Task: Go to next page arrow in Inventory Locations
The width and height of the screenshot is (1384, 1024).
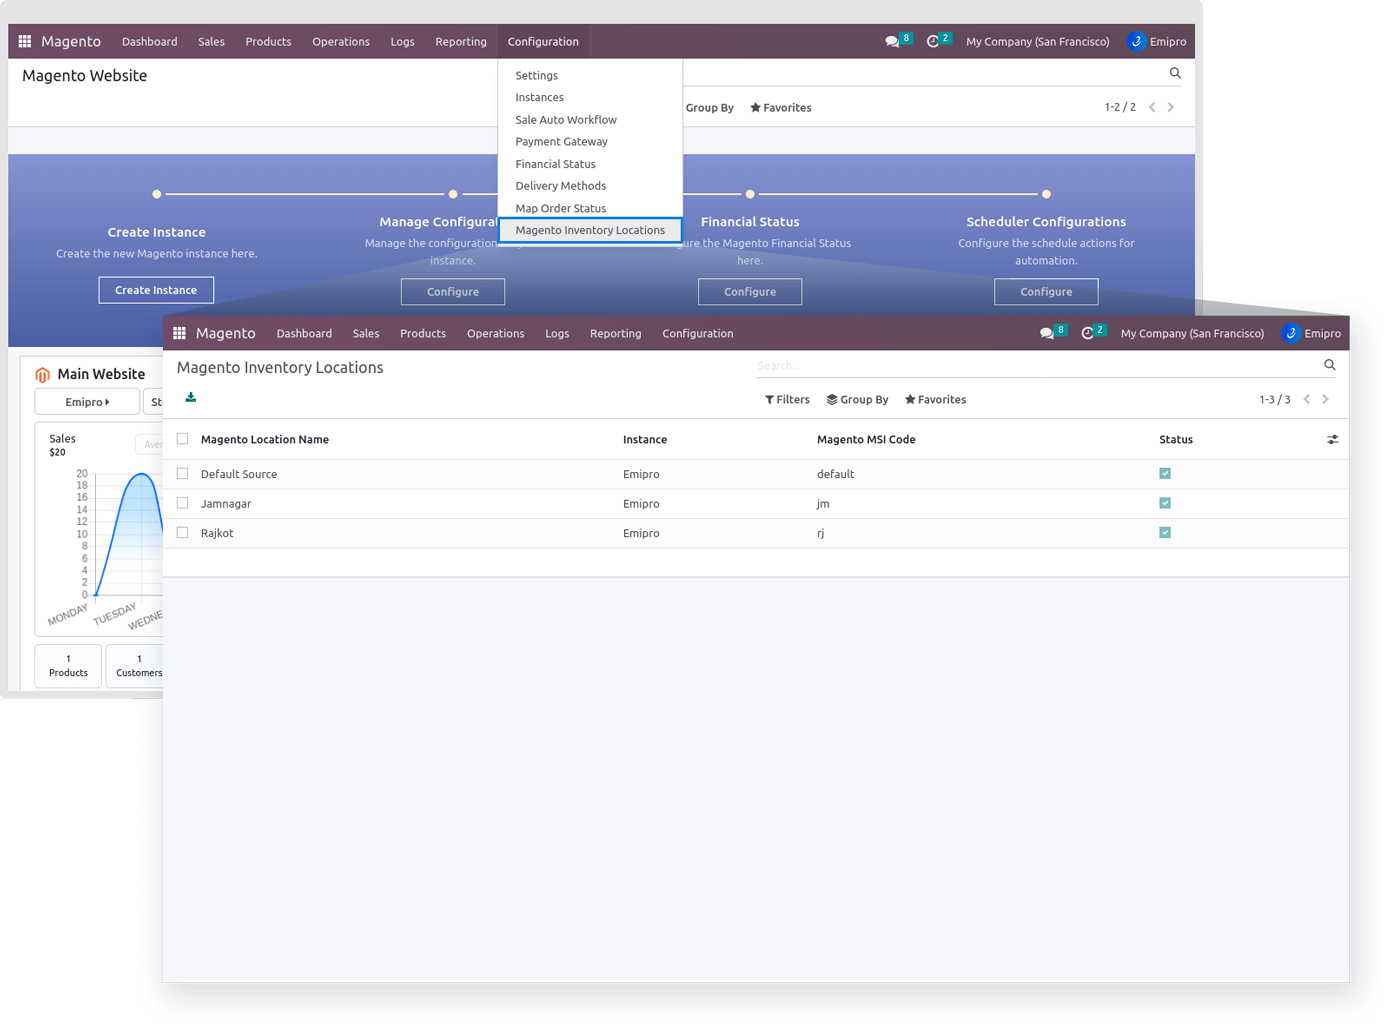Action: (1326, 399)
